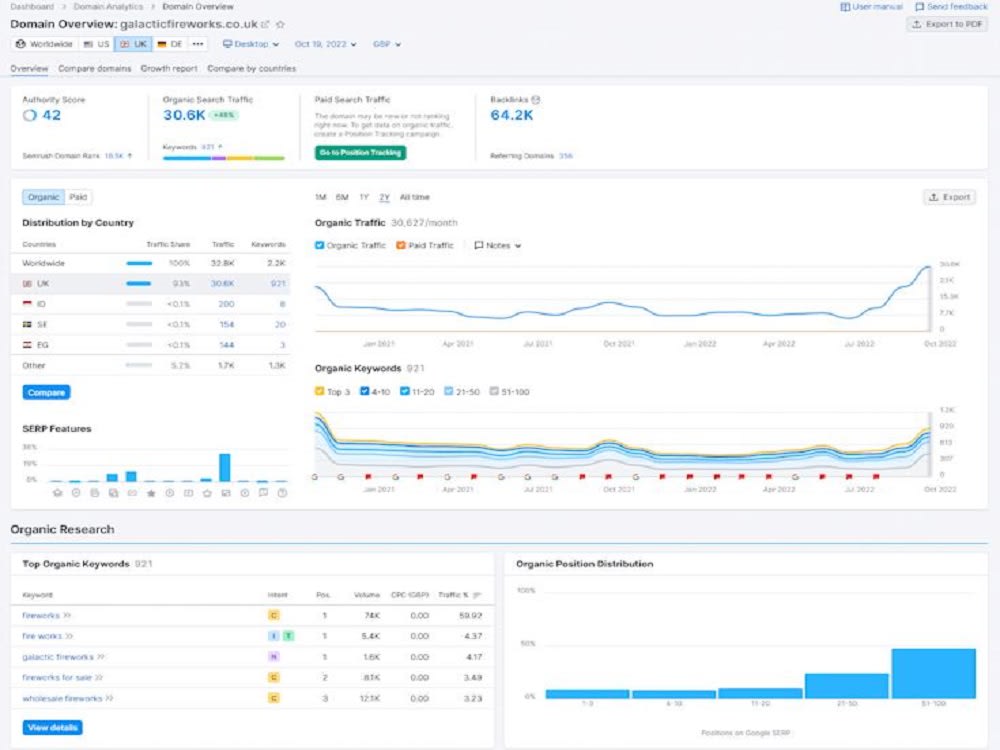Click the 64.2K backlinks value
Viewport: 1000px width, 750px height.
511,115
